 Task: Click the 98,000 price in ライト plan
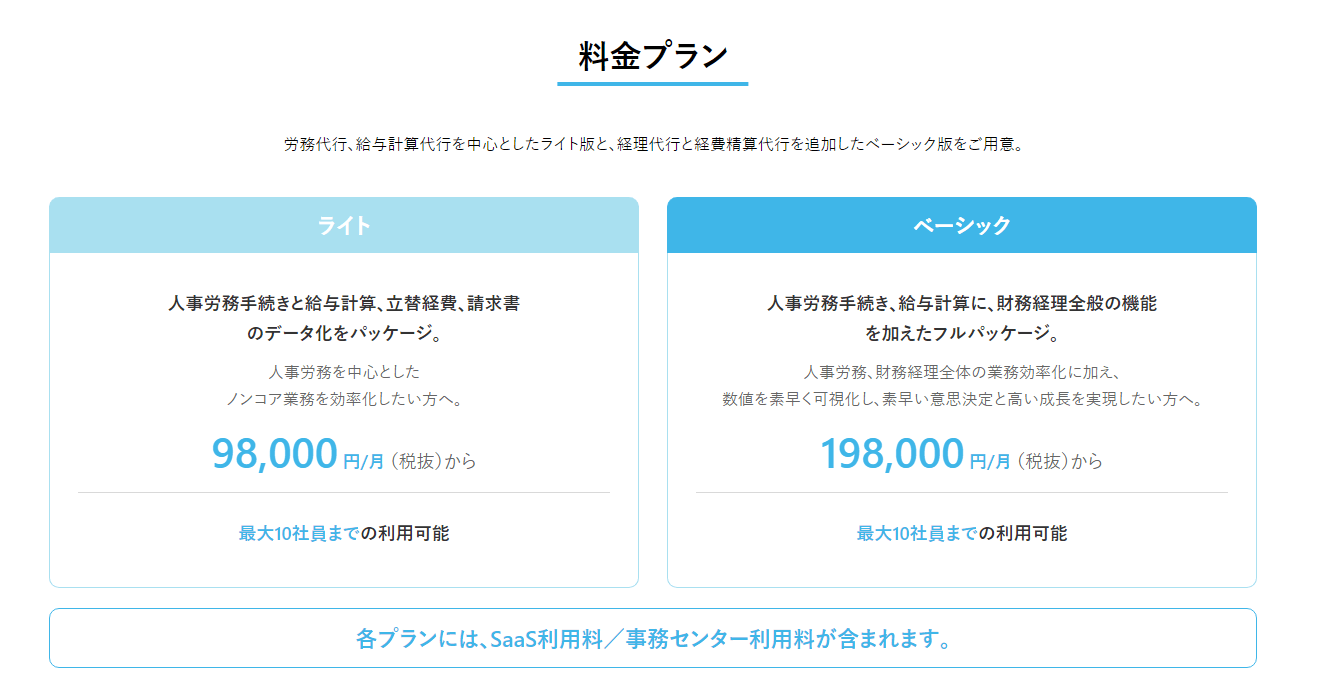pyautogui.click(x=275, y=453)
